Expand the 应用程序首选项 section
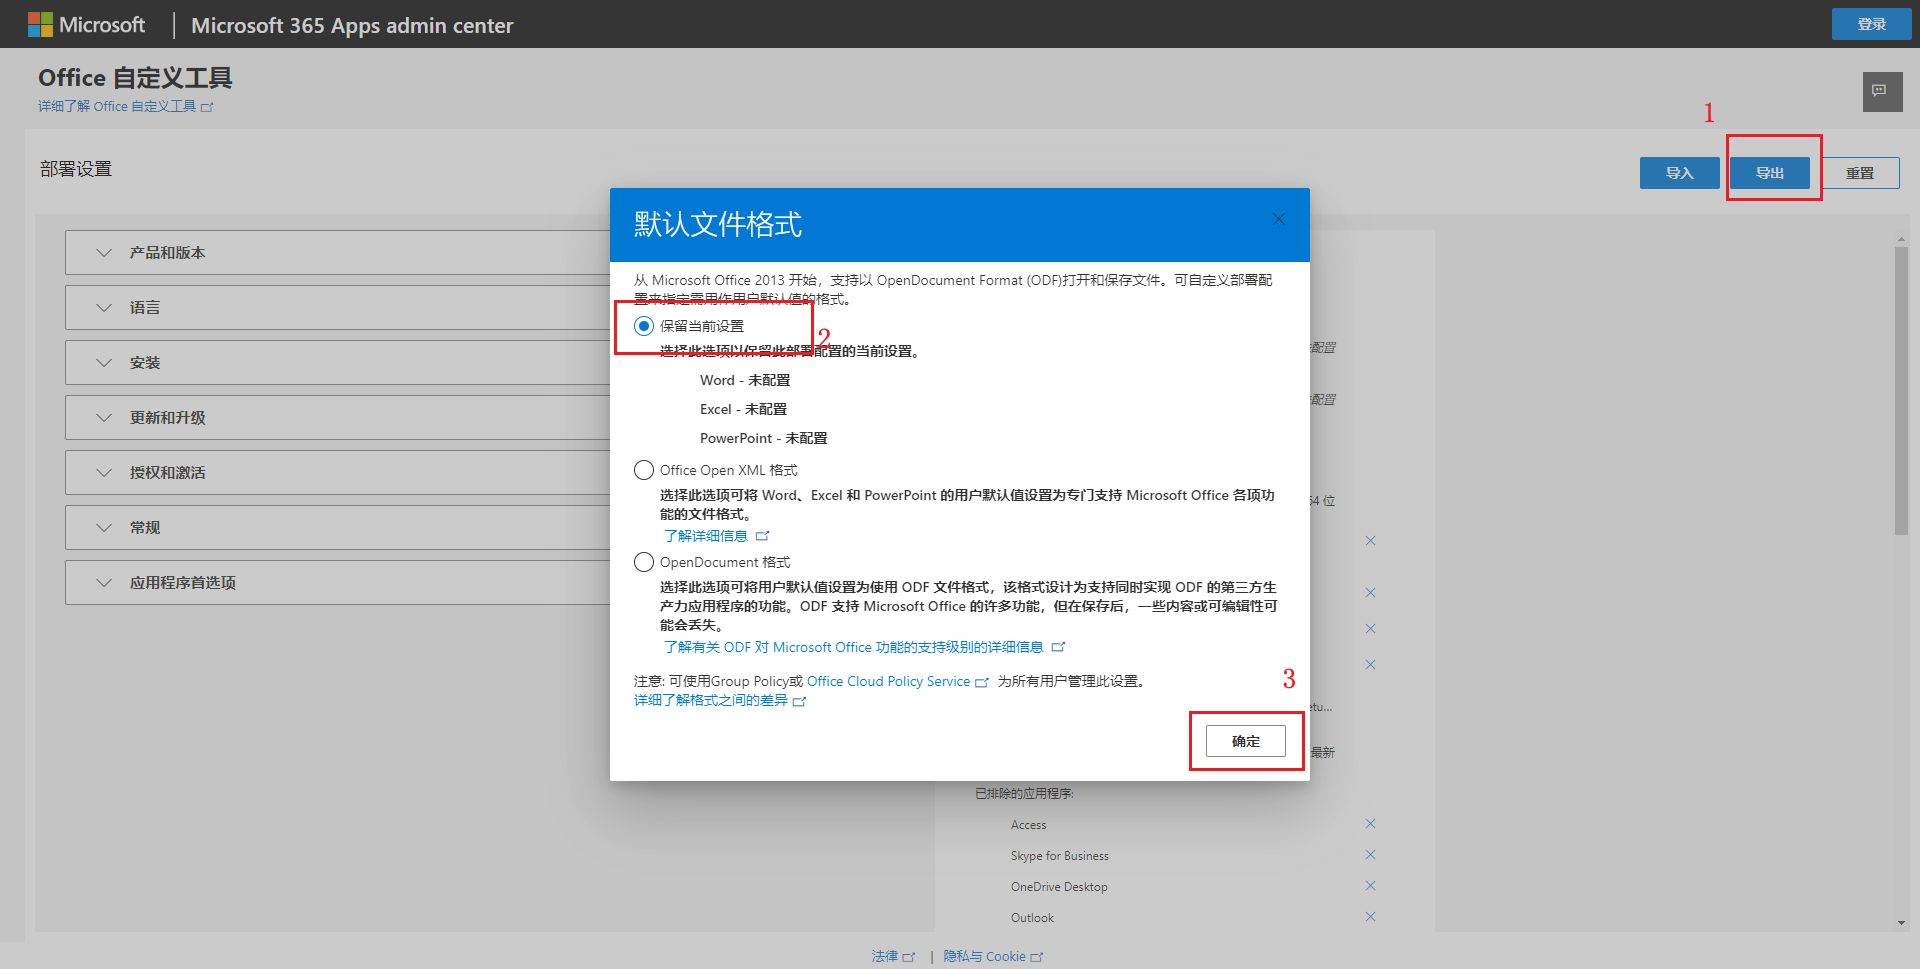 [338, 583]
